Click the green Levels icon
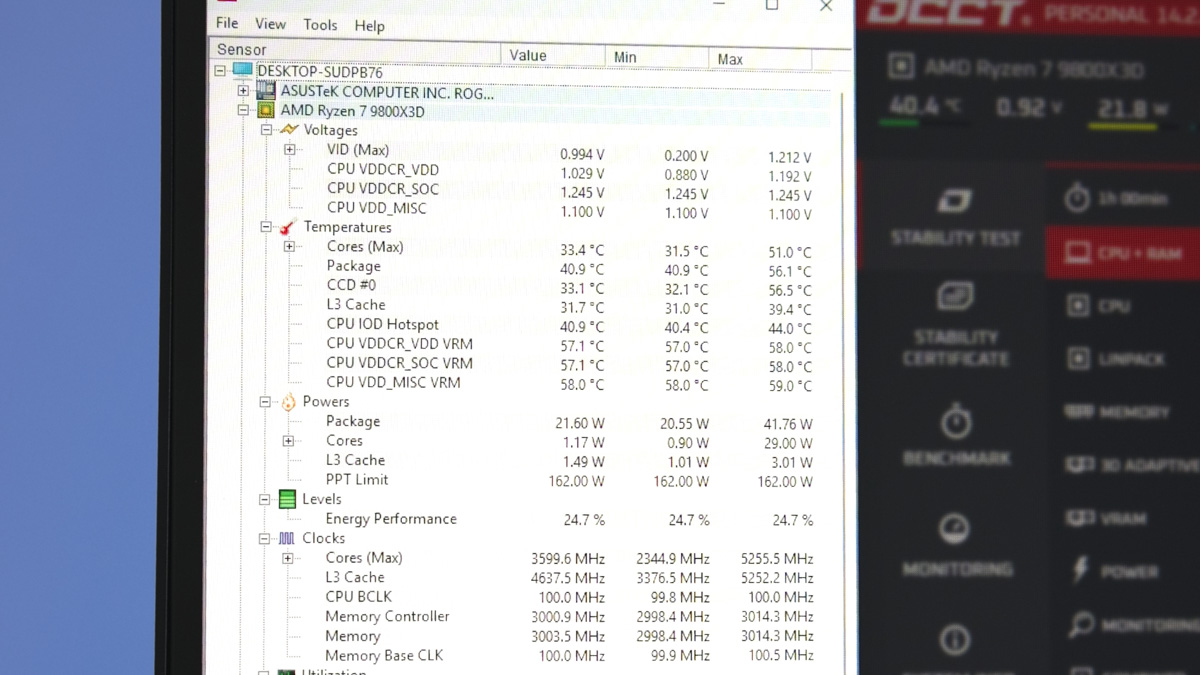This screenshot has height=675, width=1200. coord(287,499)
